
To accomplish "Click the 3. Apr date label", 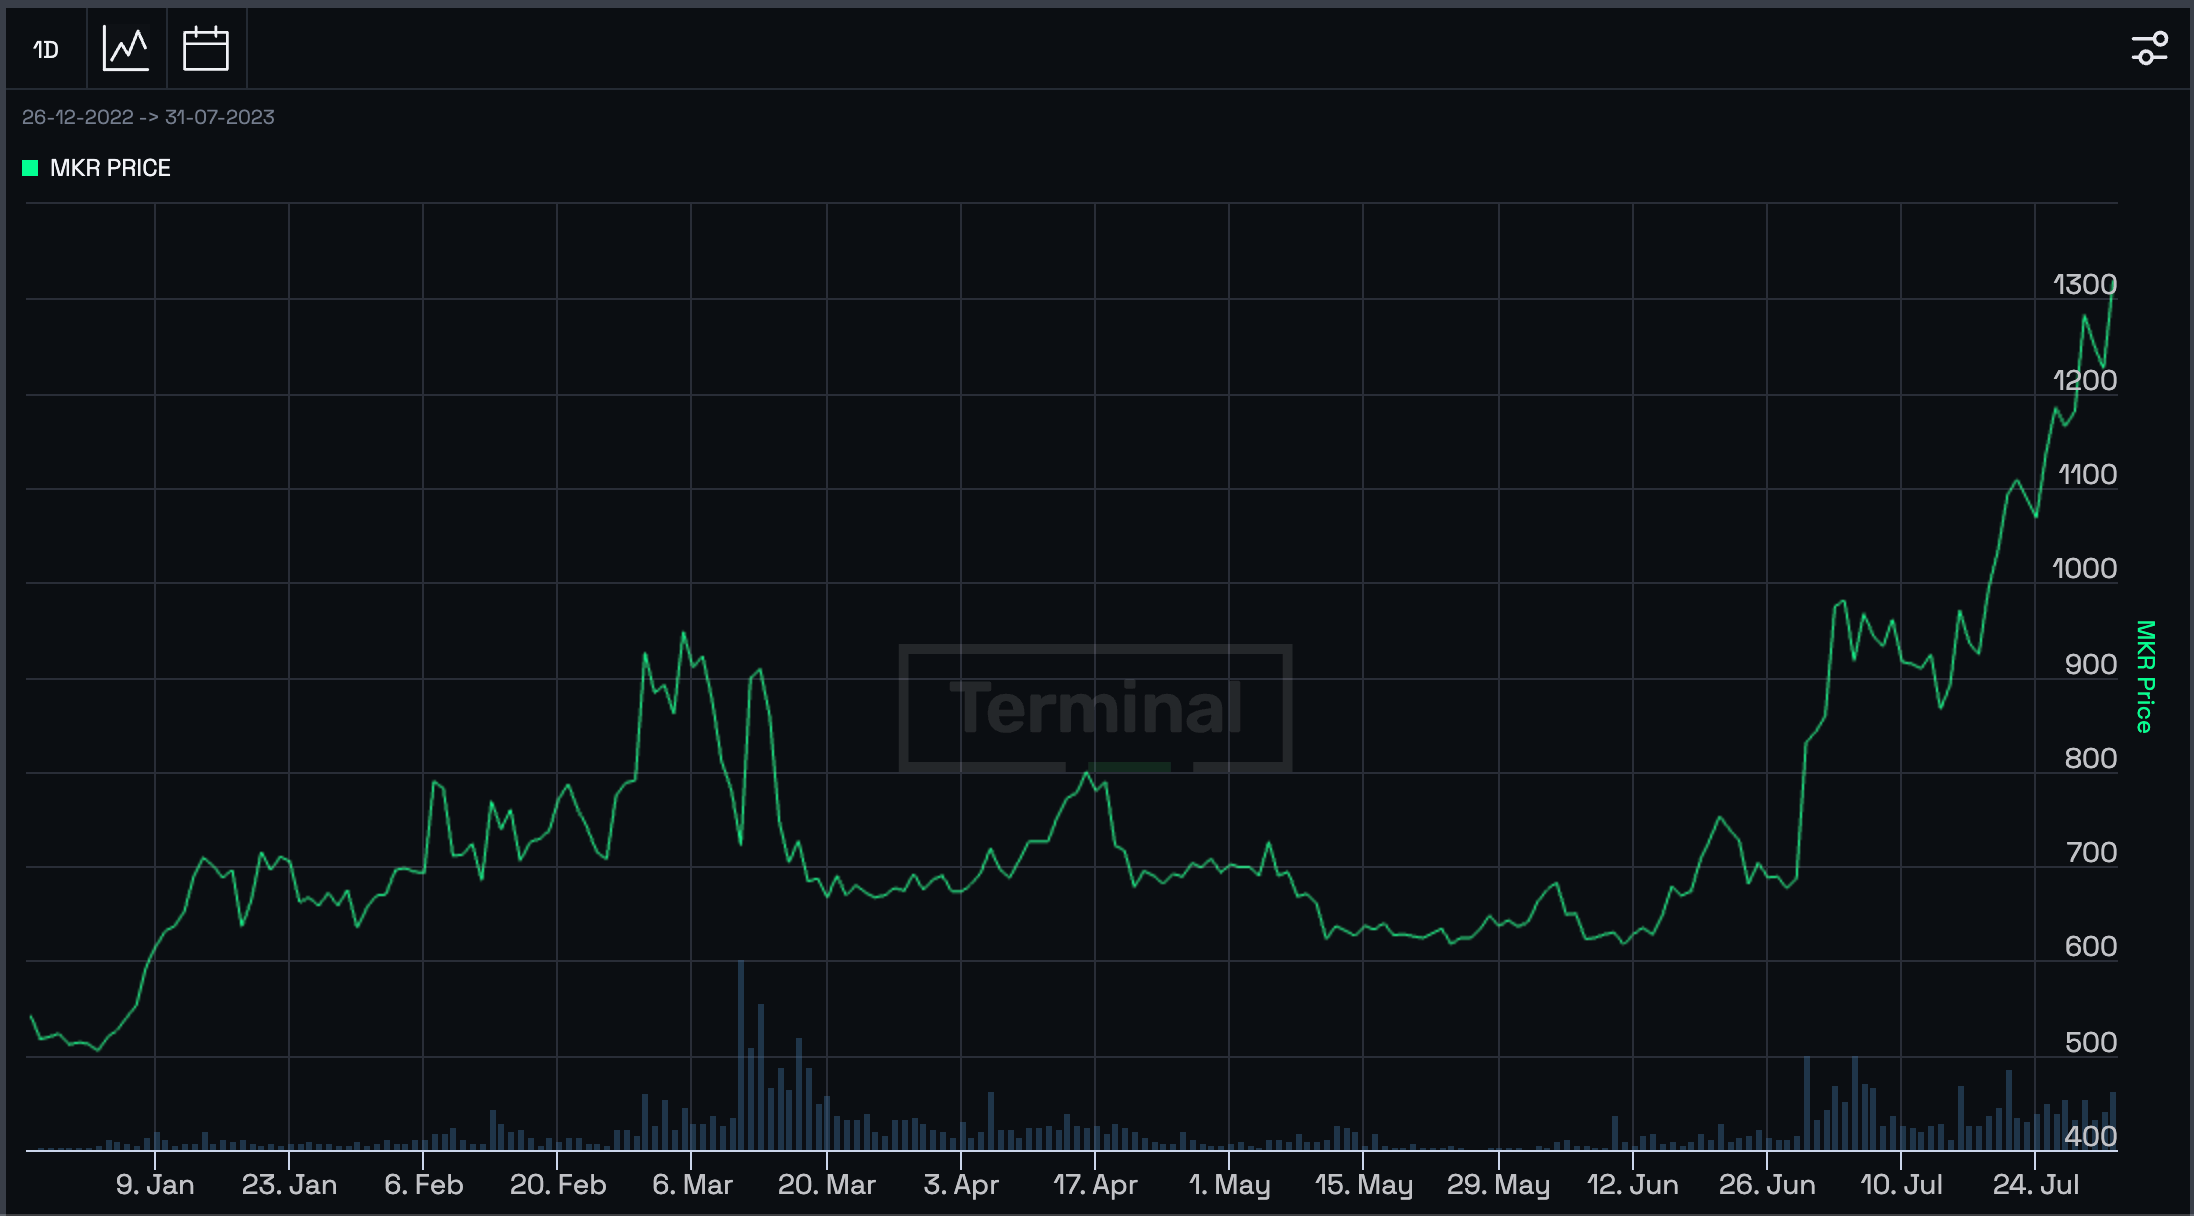I will 961,1185.
